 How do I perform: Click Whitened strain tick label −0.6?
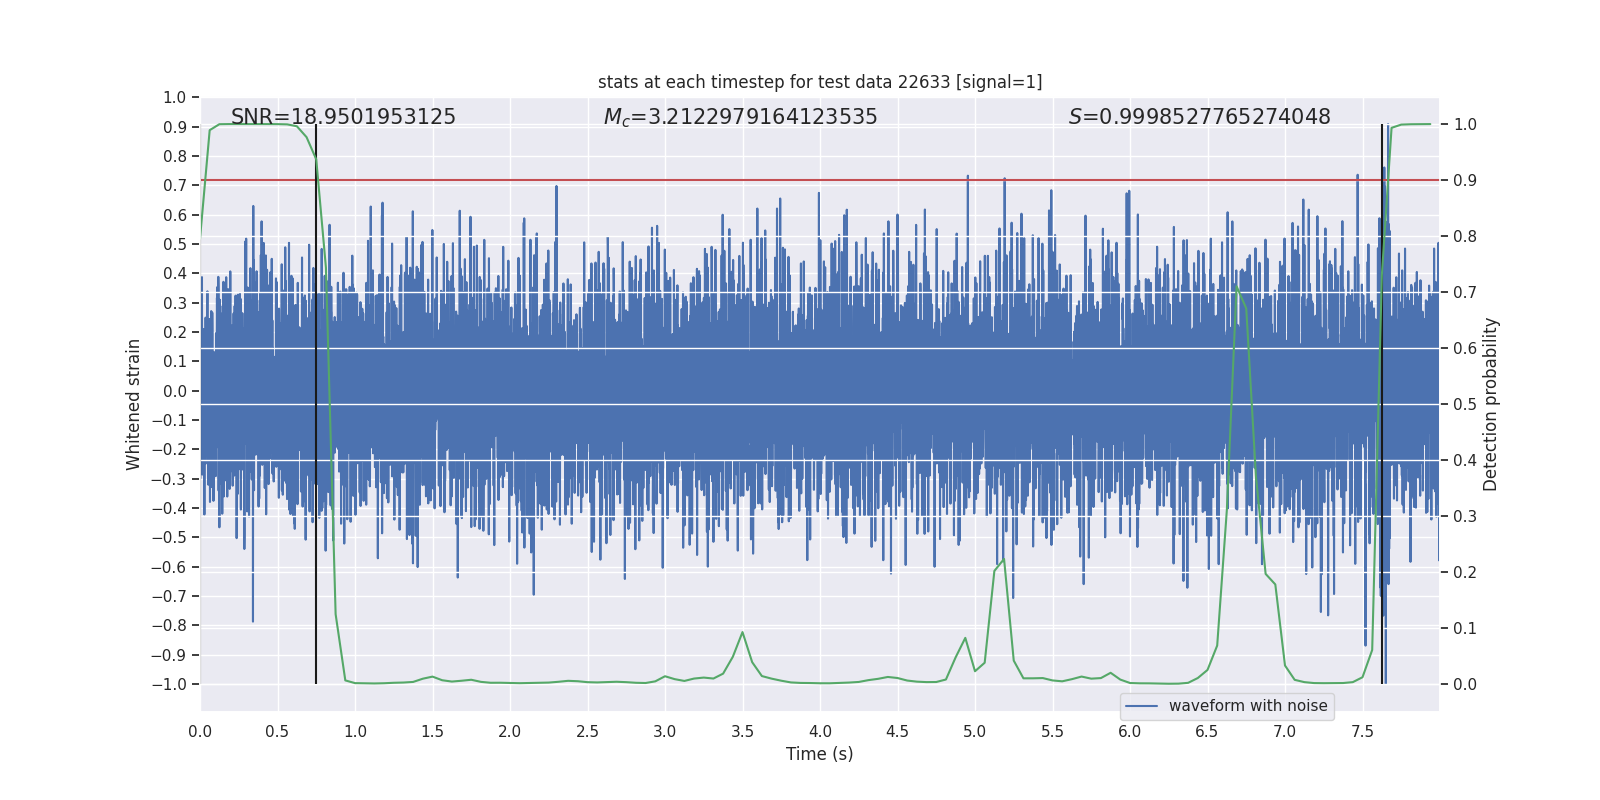[x=169, y=567]
